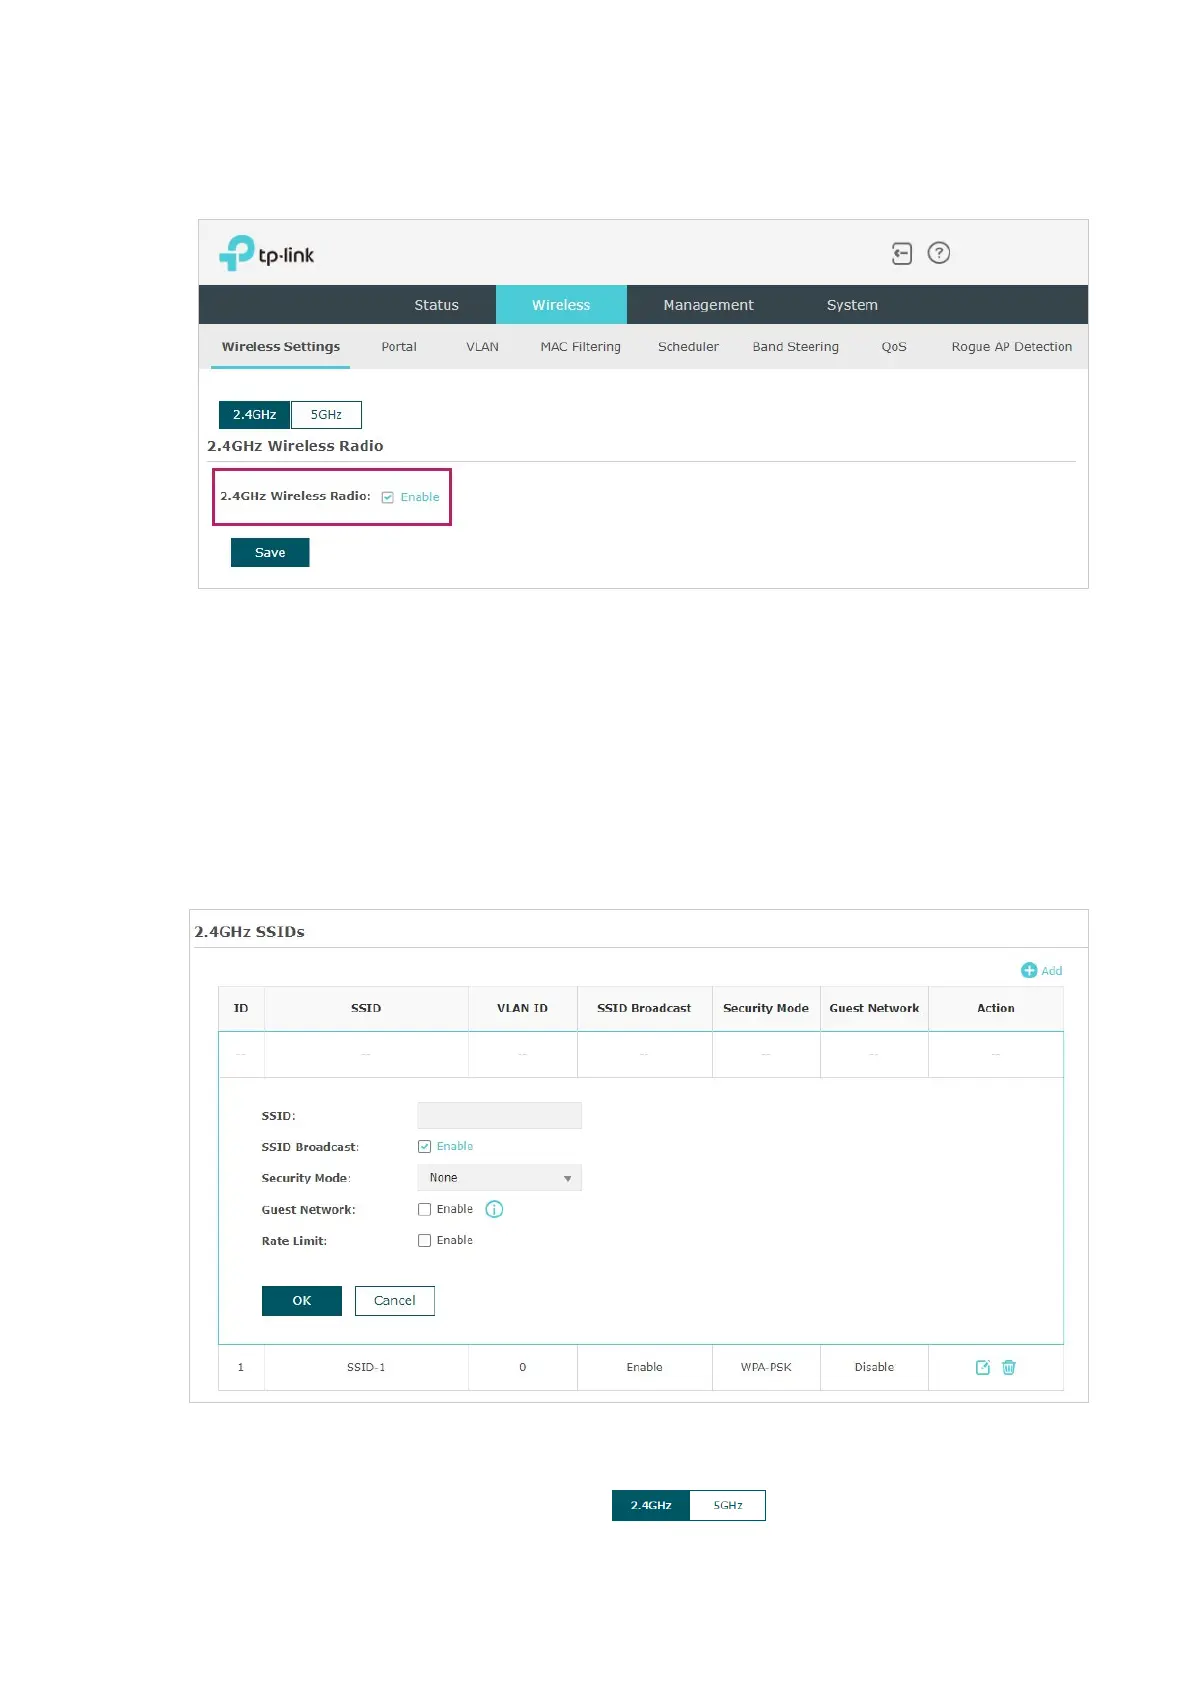
Task: Click the logout icon in header
Action: tap(902, 254)
